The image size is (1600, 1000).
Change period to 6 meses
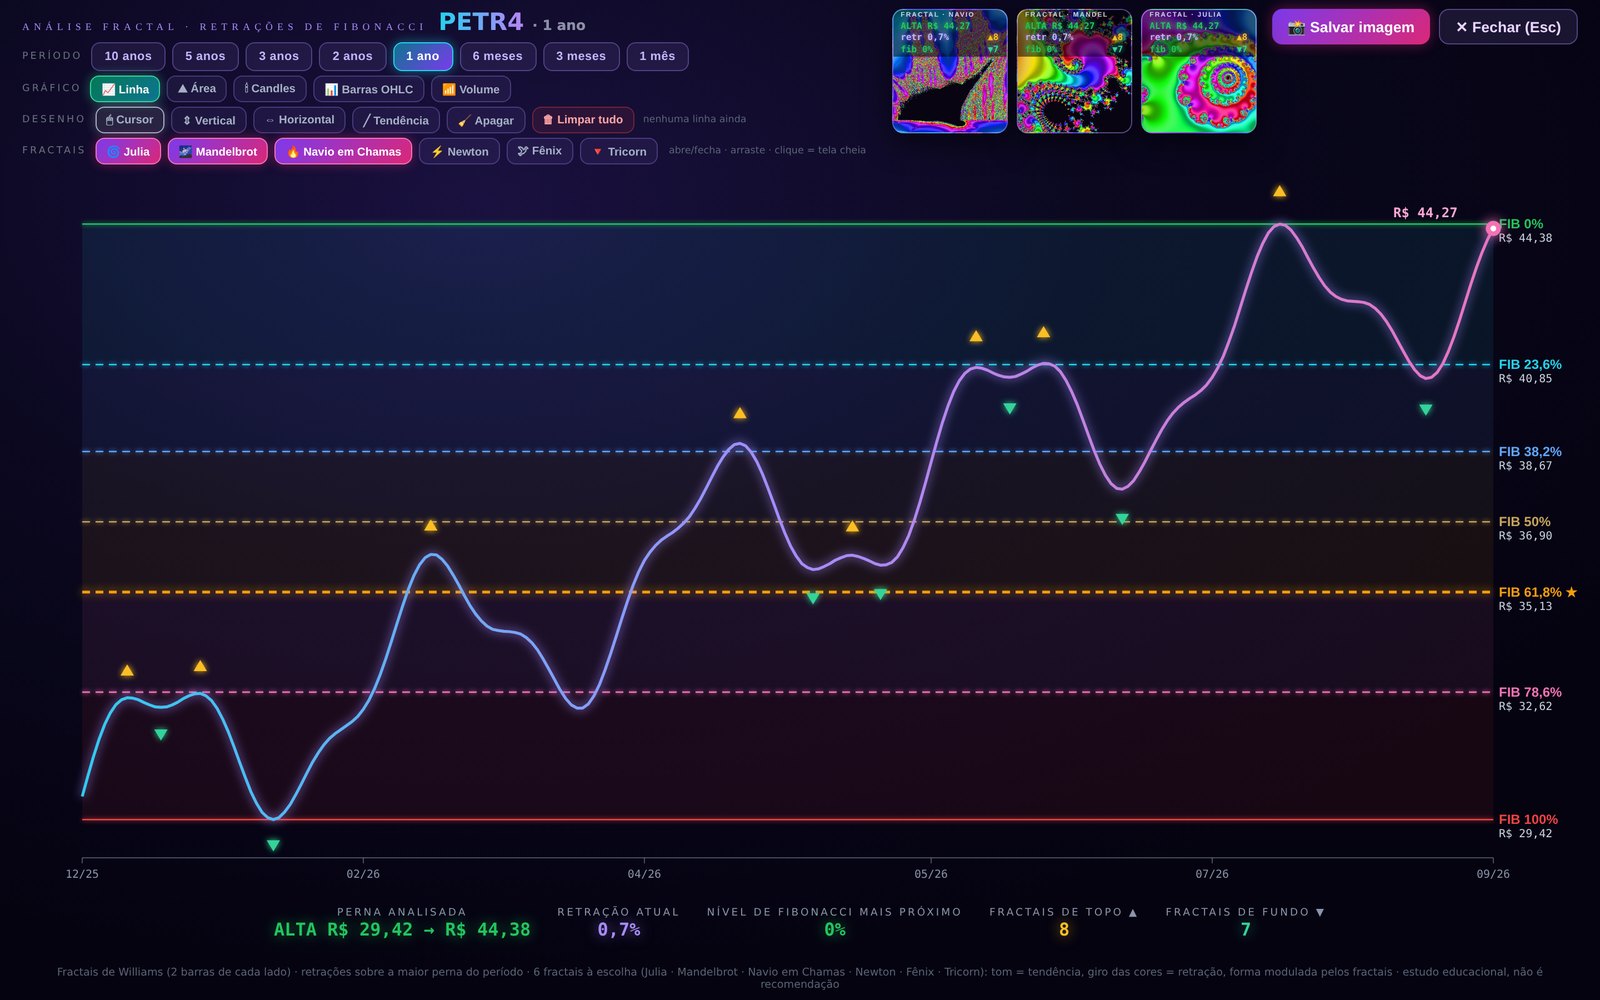point(498,57)
